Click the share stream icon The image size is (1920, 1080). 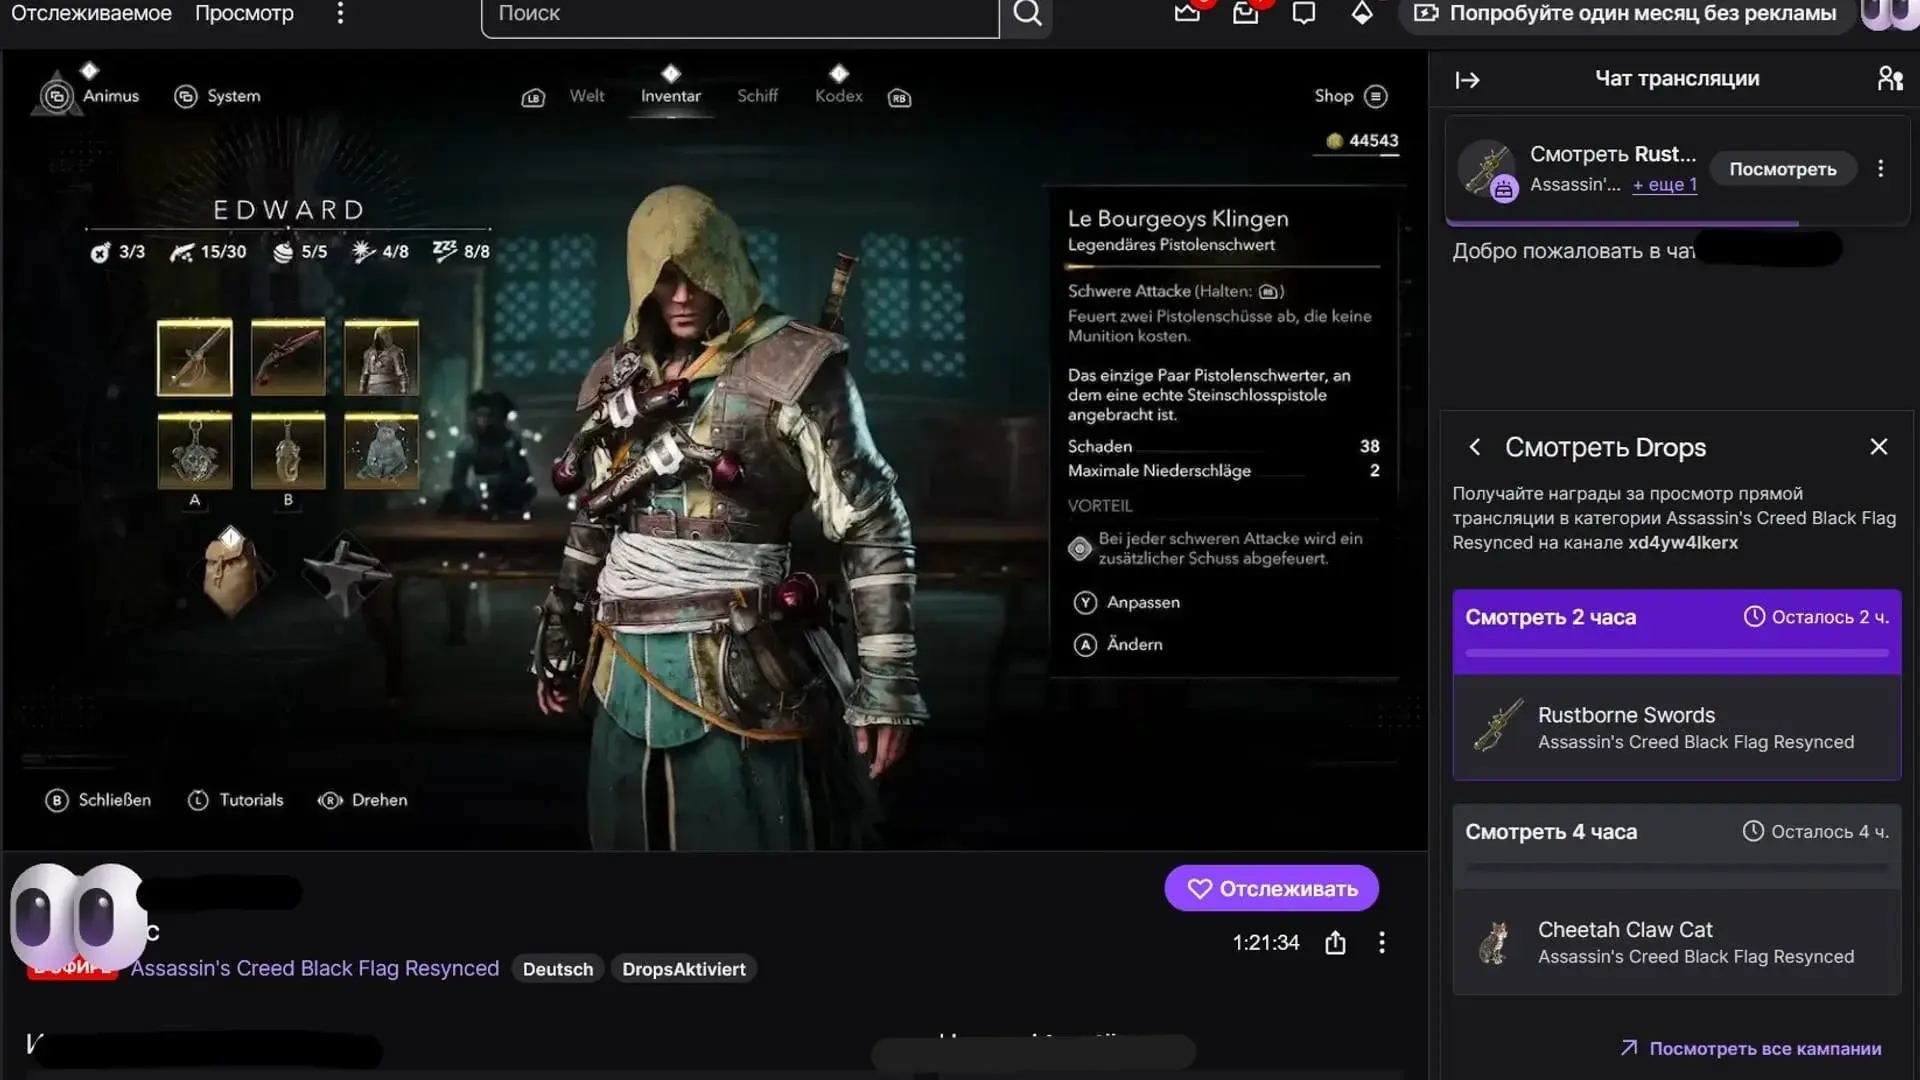(x=1335, y=942)
